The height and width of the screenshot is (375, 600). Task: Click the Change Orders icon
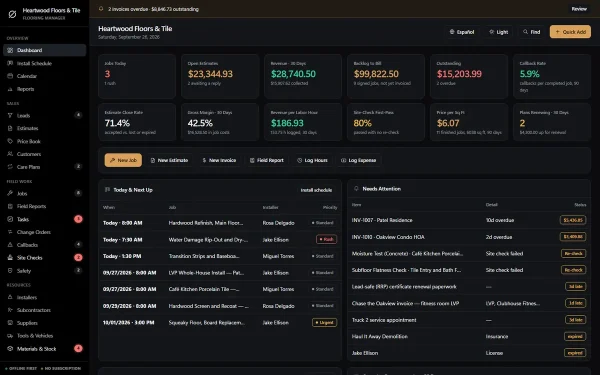click(10, 232)
